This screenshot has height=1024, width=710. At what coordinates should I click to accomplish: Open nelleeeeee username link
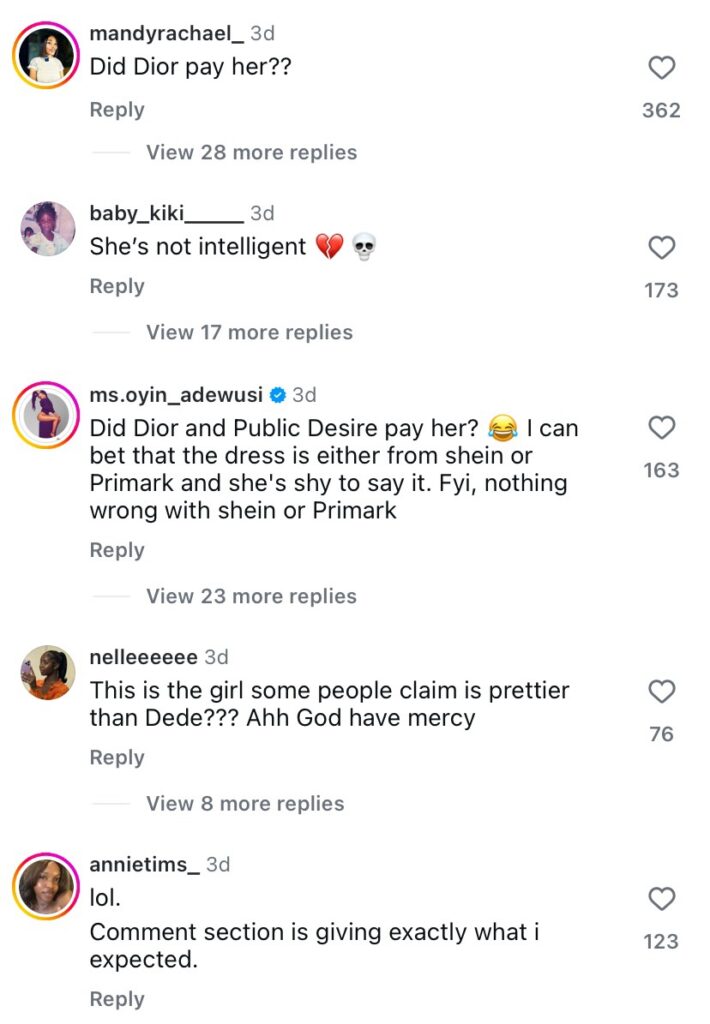(x=143, y=657)
